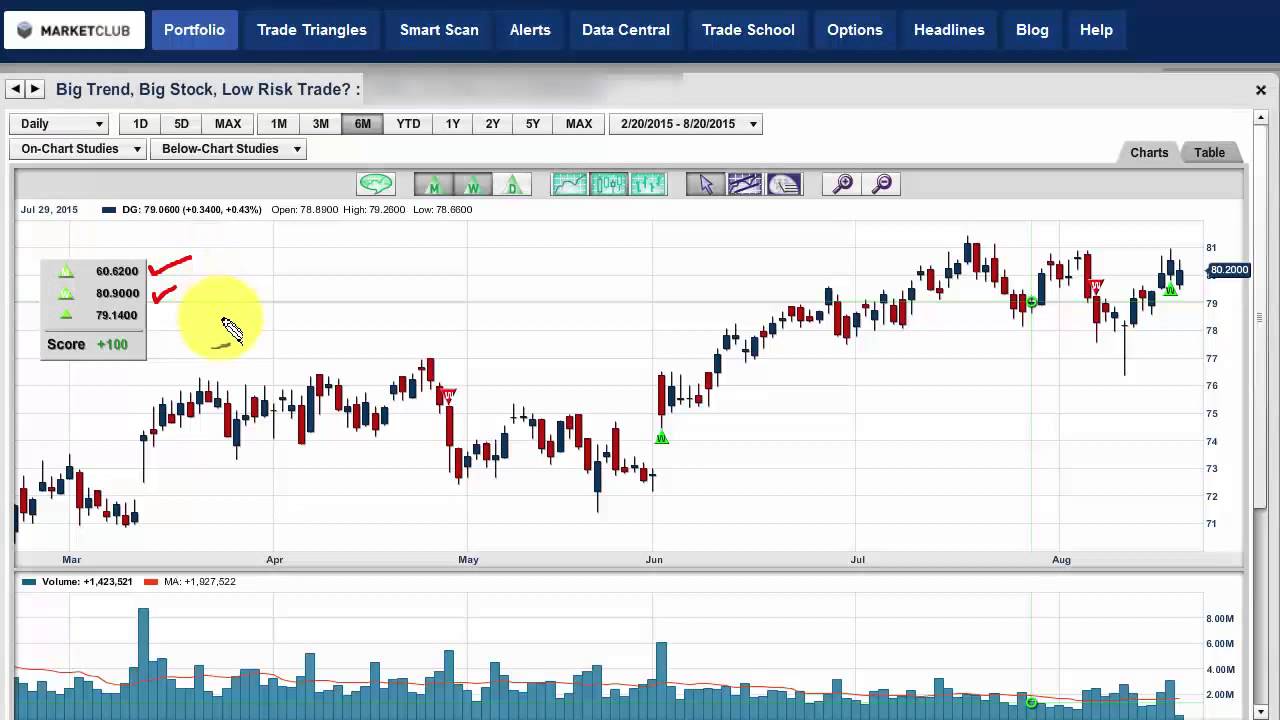
Task: Click the weekly triangle at 80.9000
Action: 66,293
